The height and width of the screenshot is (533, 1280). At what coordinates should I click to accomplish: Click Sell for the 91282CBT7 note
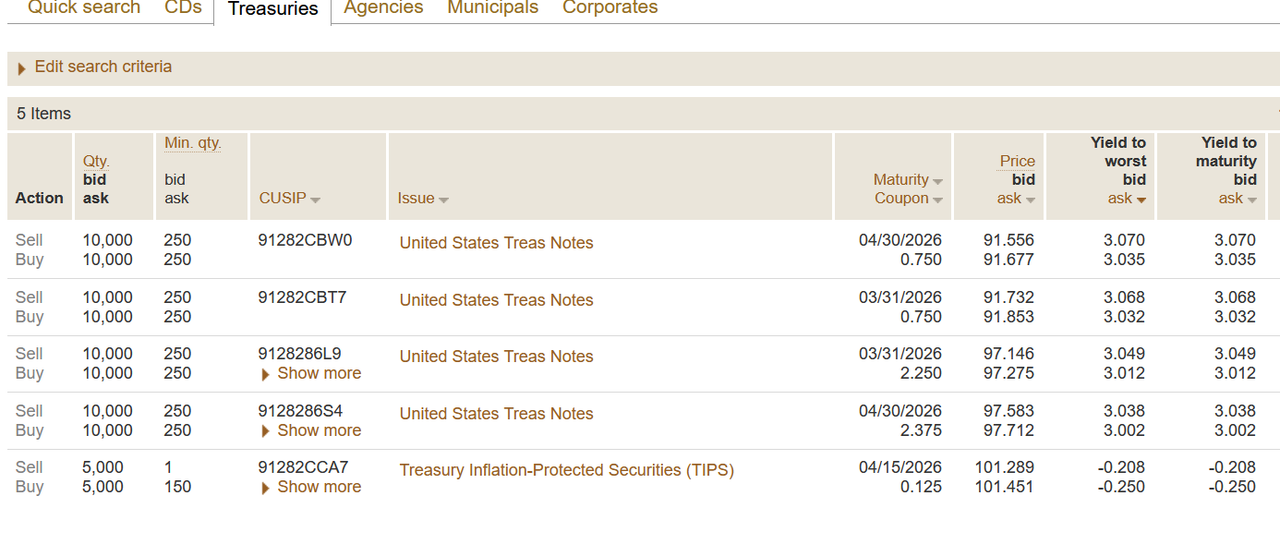pos(30,297)
